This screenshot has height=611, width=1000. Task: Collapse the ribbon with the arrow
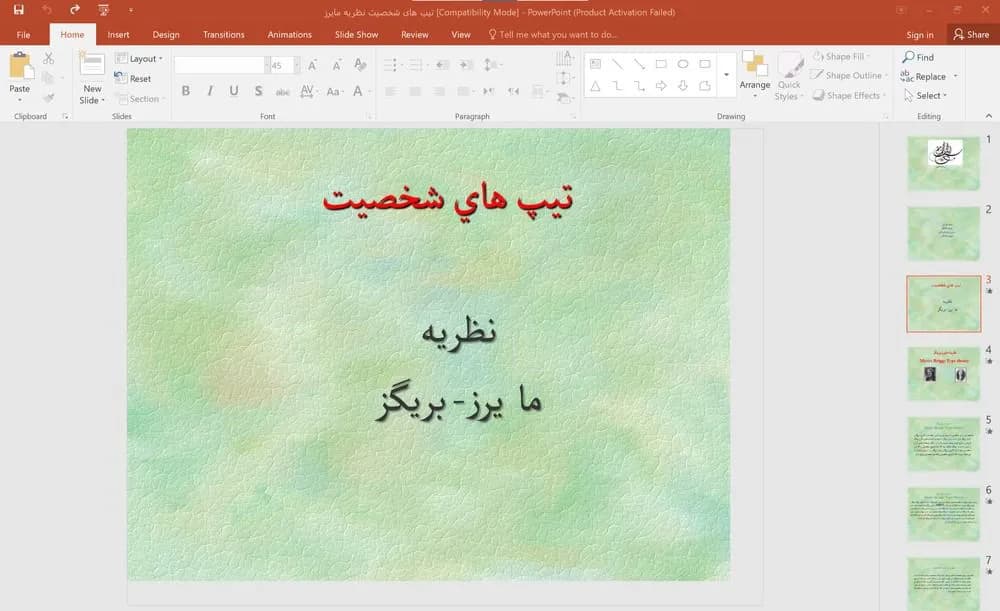pyautogui.click(x=989, y=116)
